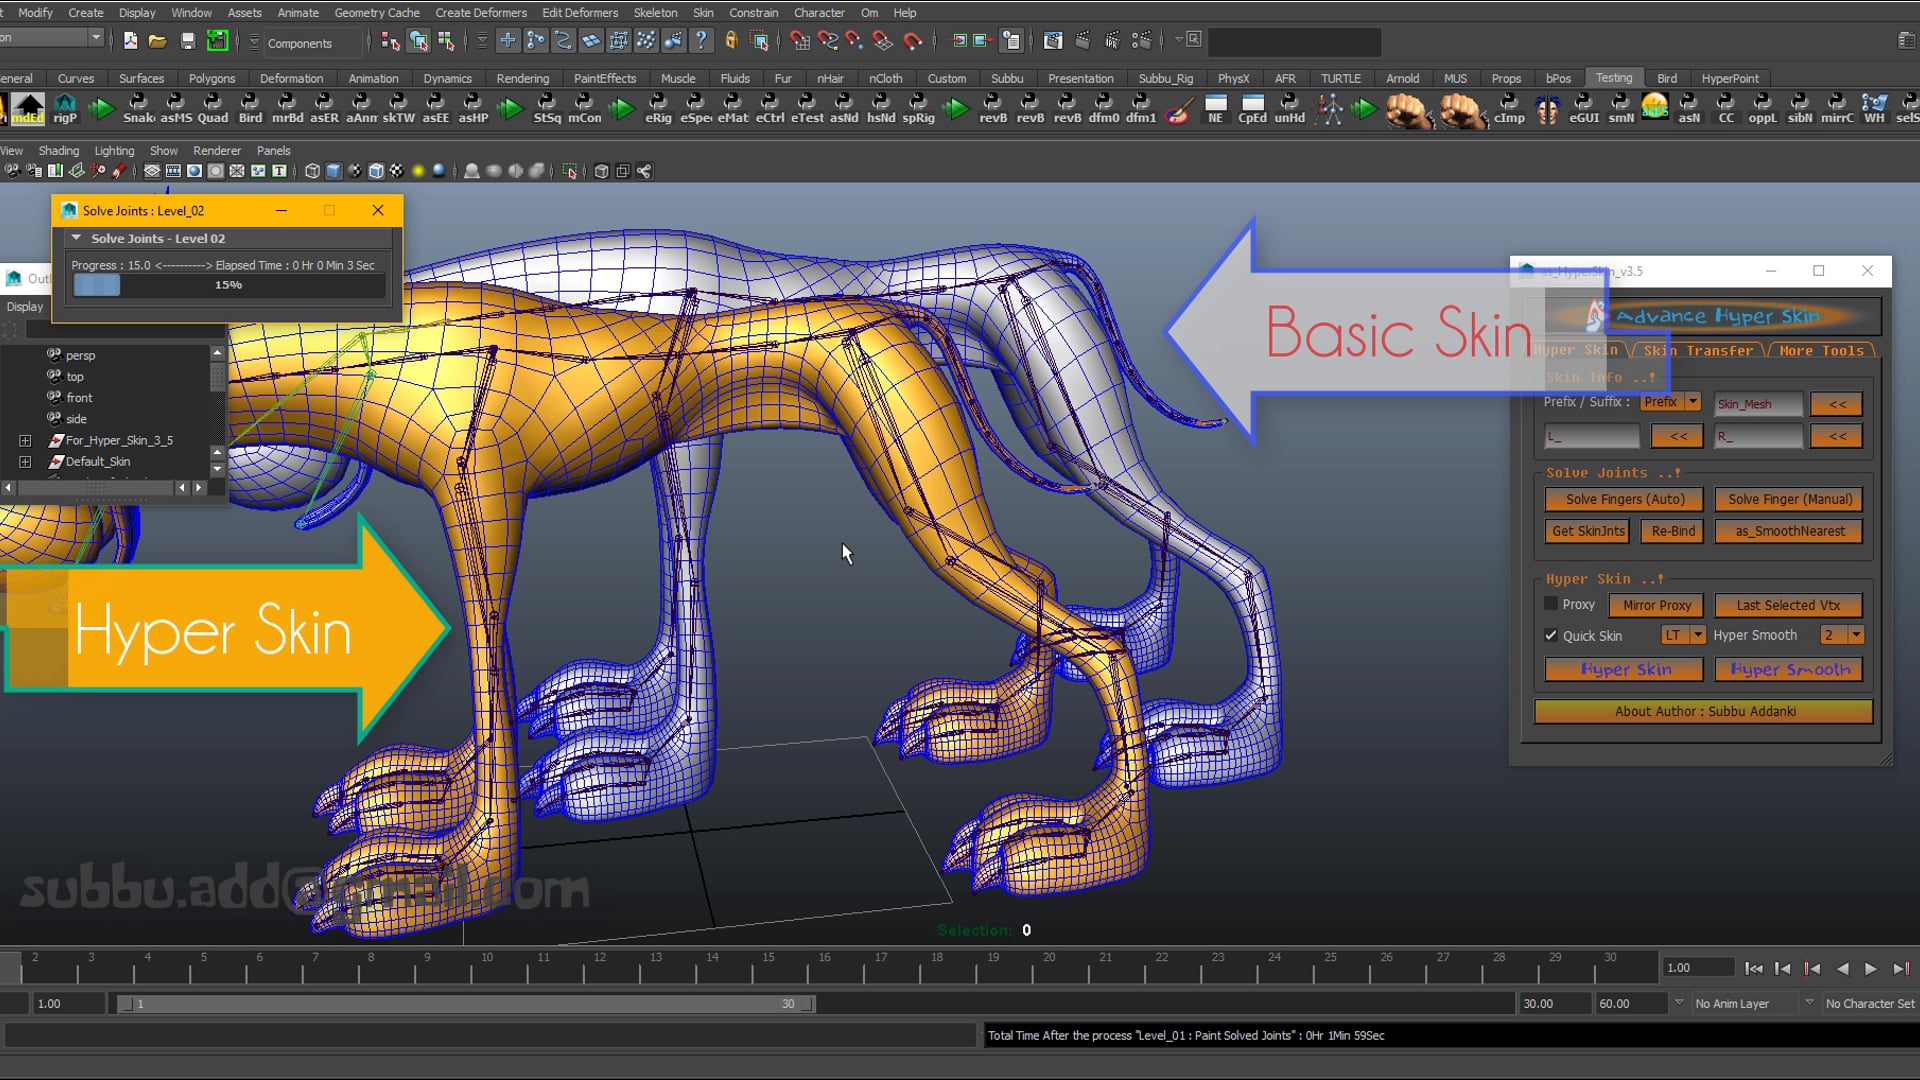Open the Edit Deformers menu
This screenshot has height=1080, width=1920.
pos(580,13)
